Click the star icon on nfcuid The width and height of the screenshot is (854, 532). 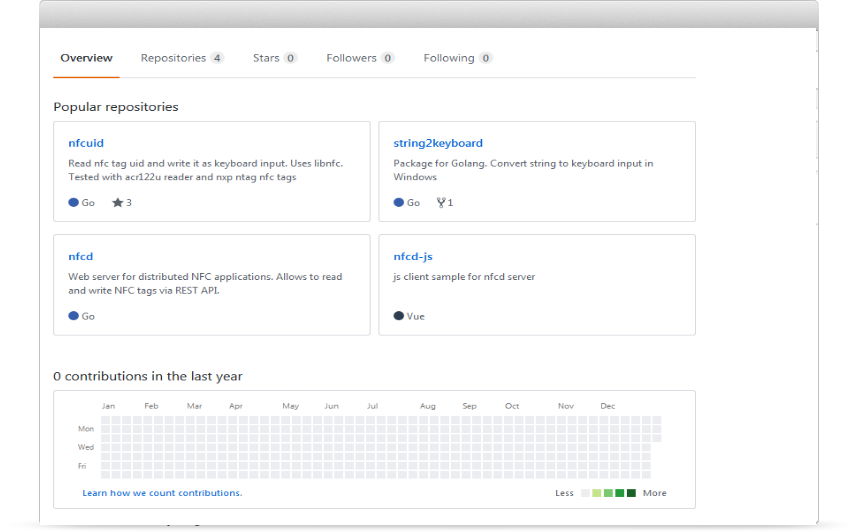[x=117, y=202]
